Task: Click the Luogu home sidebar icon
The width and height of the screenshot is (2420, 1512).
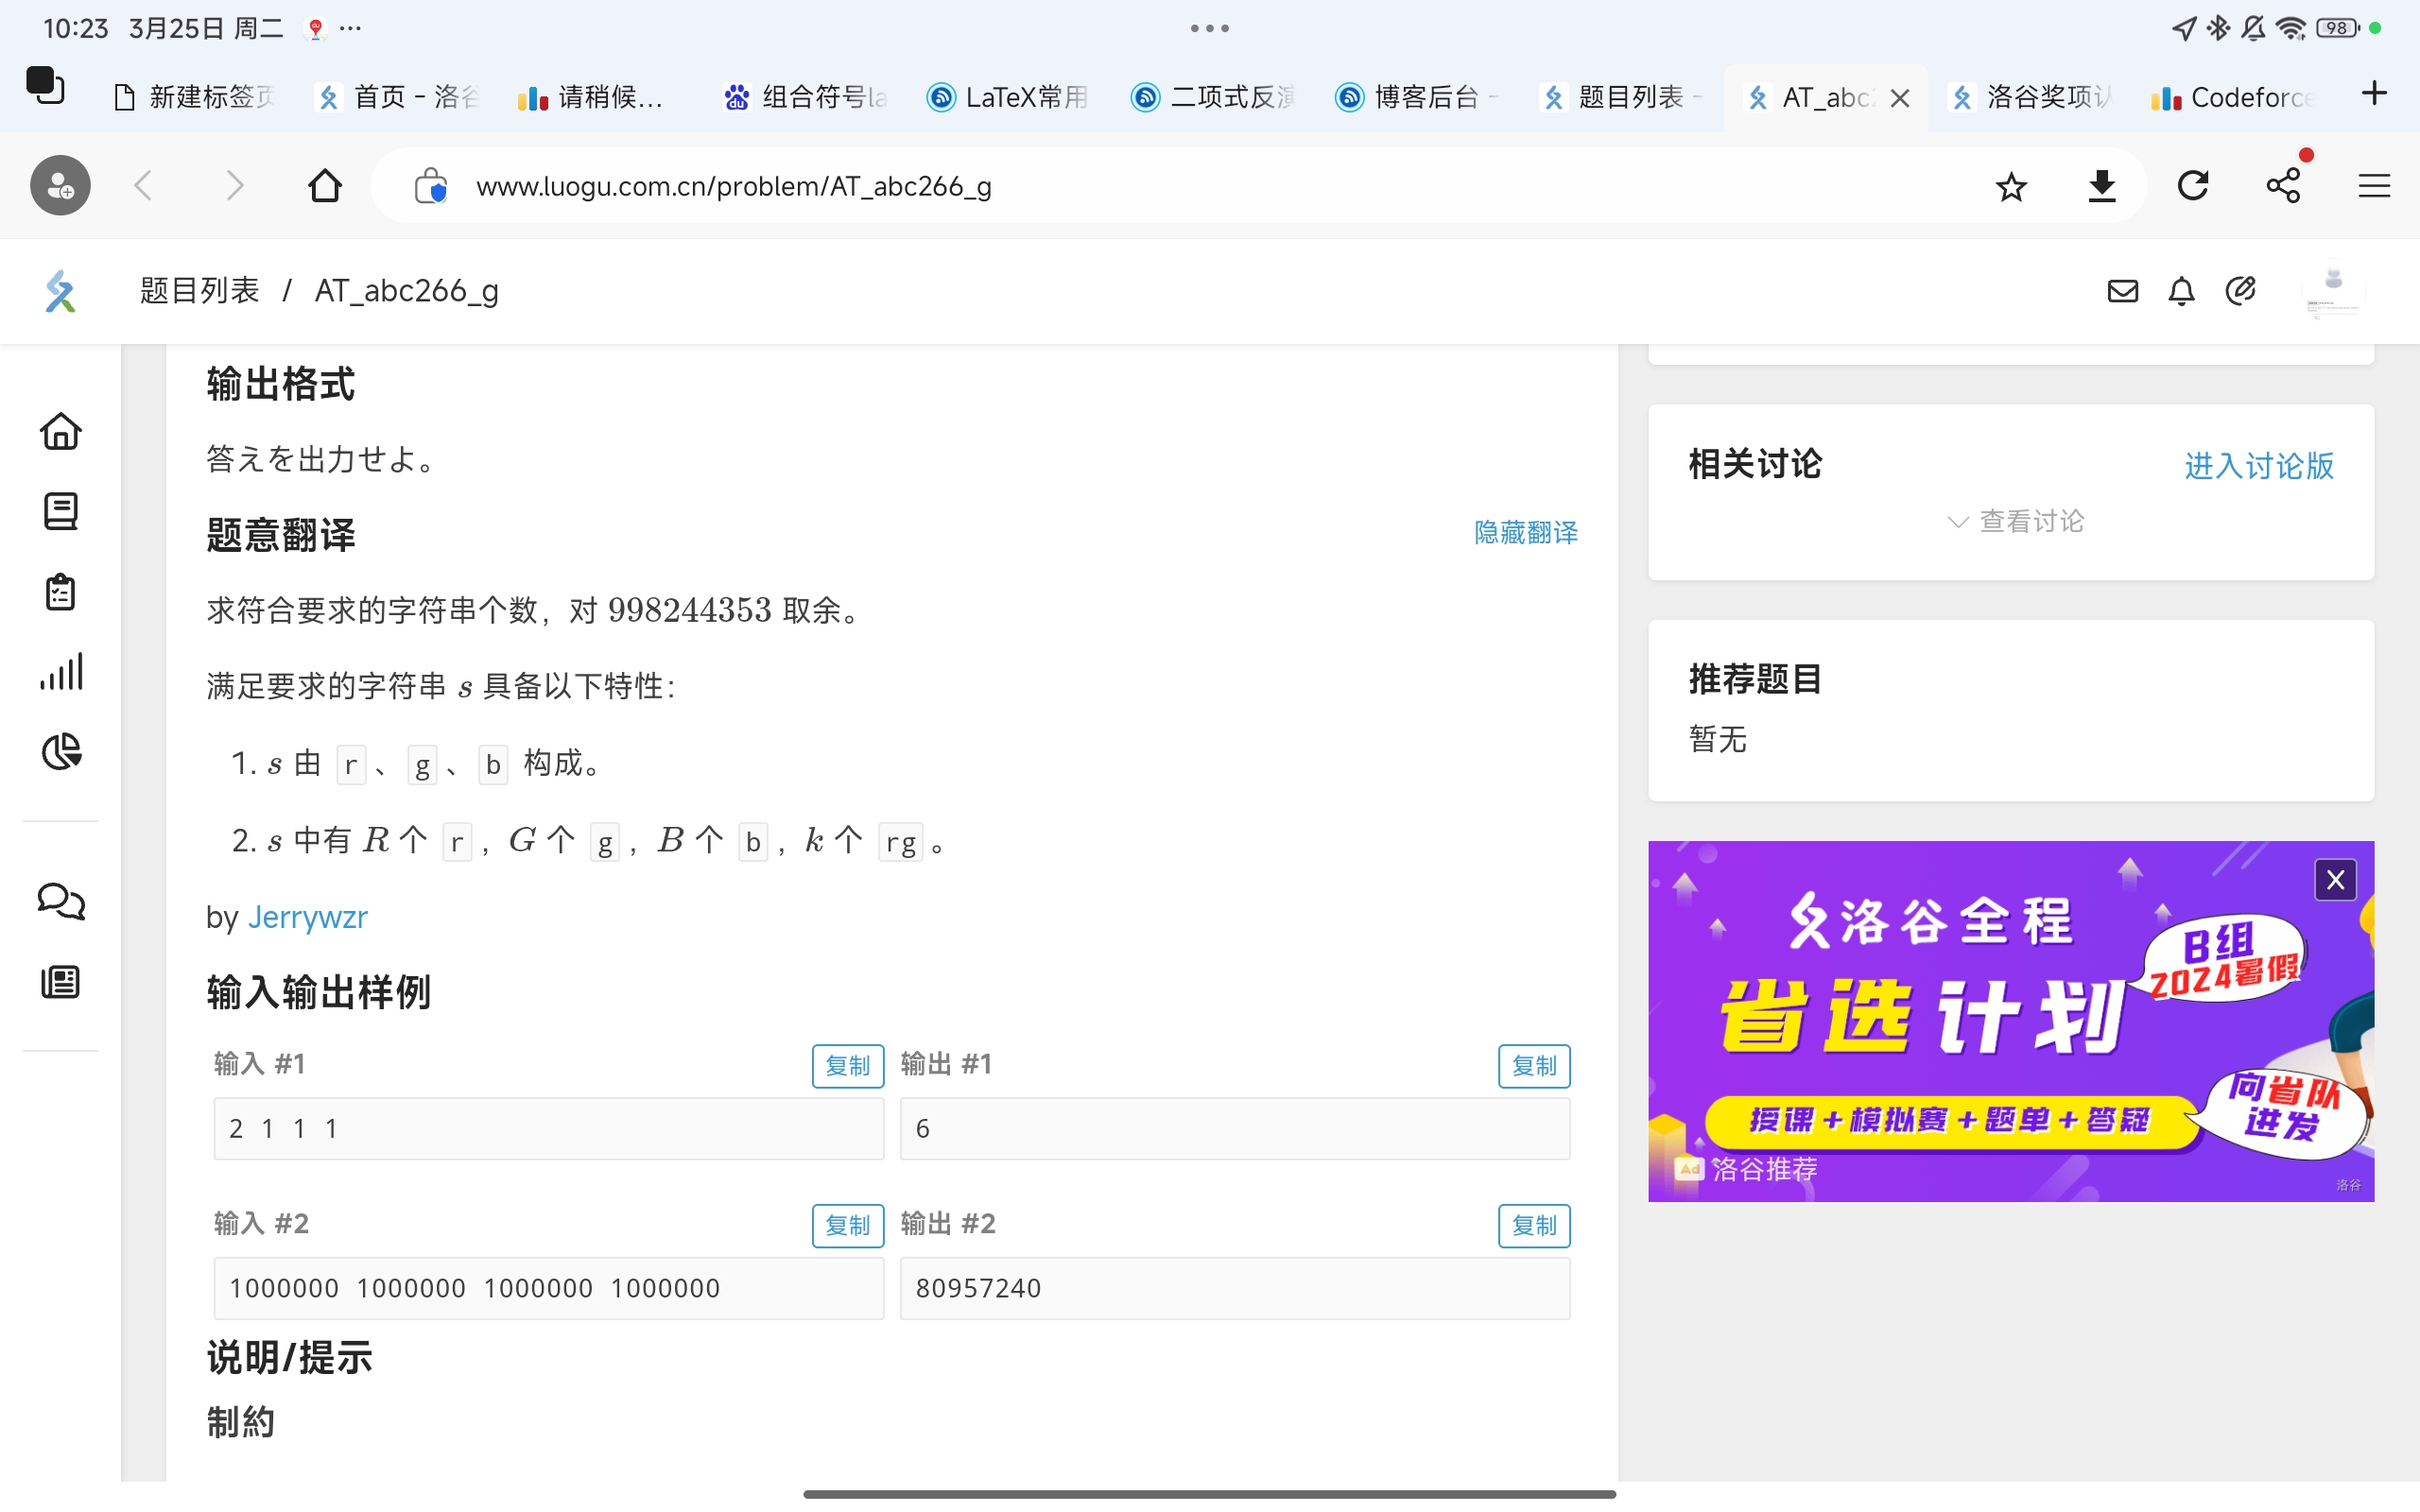Action: point(61,431)
